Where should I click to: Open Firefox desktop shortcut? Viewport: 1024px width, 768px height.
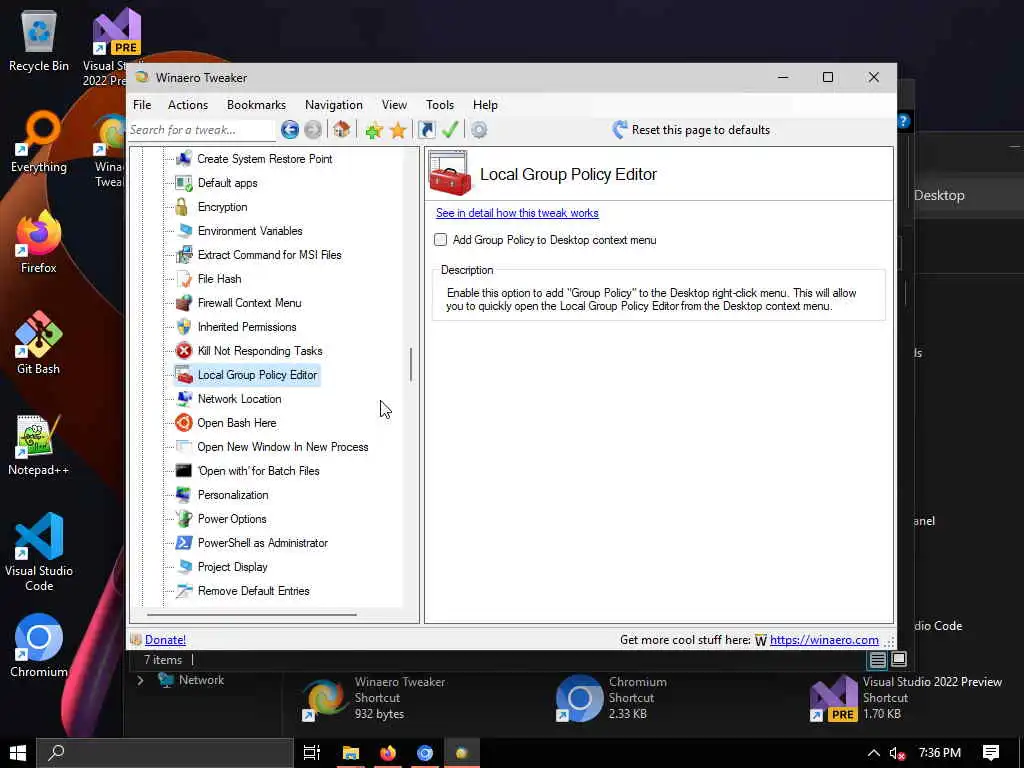(x=39, y=242)
